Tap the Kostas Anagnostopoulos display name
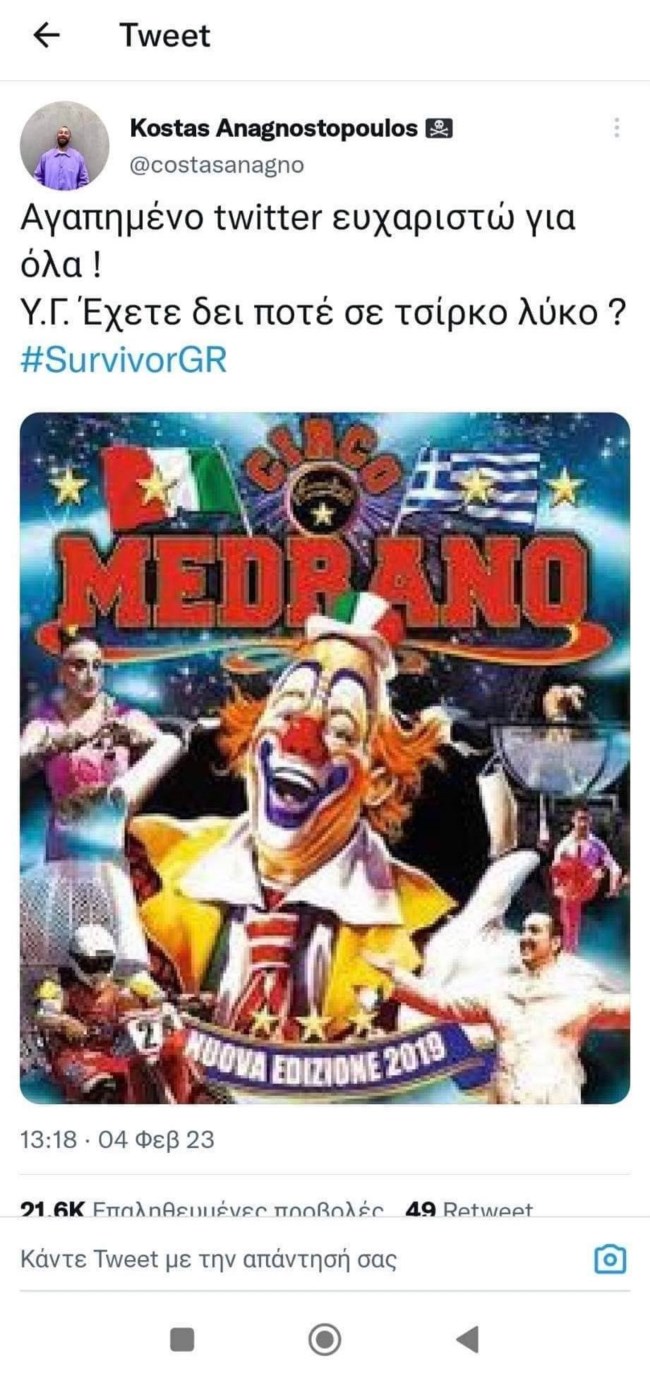Screen dimensions: 650x1378 [274, 127]
